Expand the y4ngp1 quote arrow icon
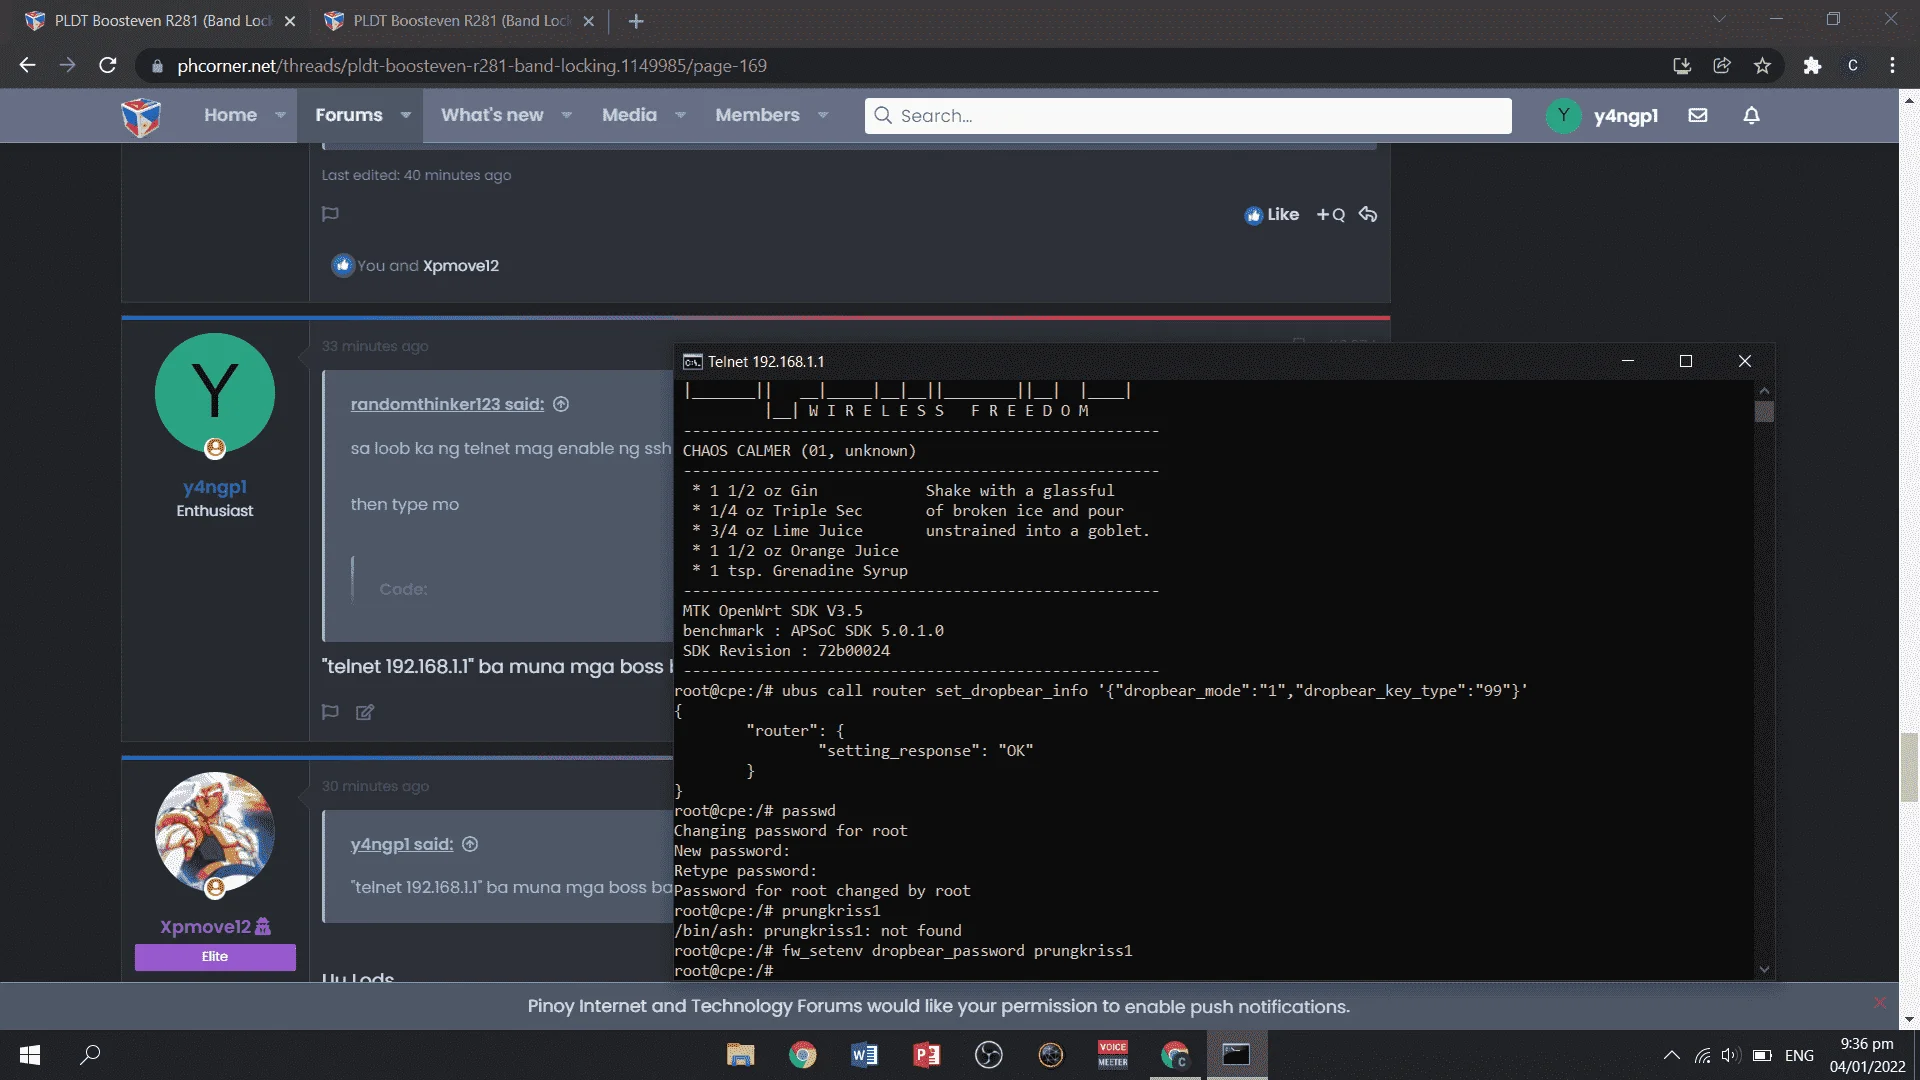Viewport: 1920px width, 1080px height. click(470, 844)
